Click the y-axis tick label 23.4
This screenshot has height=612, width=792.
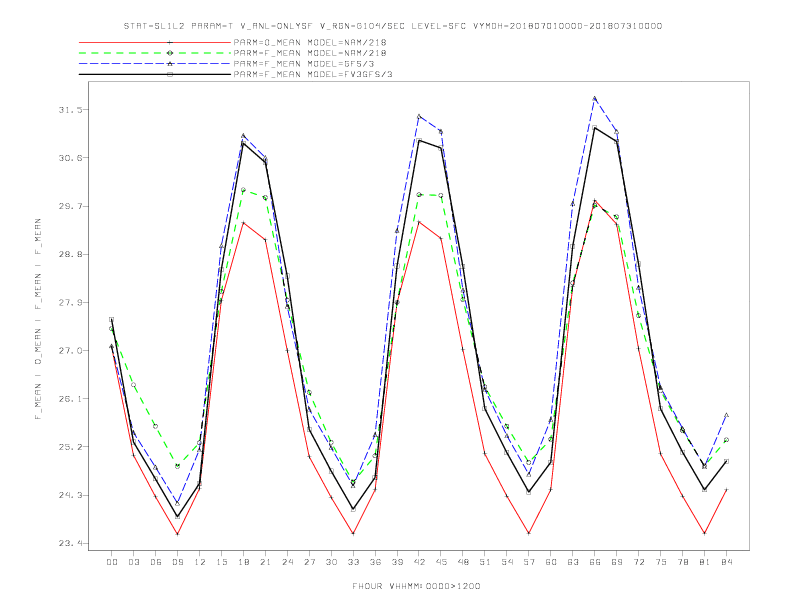click(69, 543)
